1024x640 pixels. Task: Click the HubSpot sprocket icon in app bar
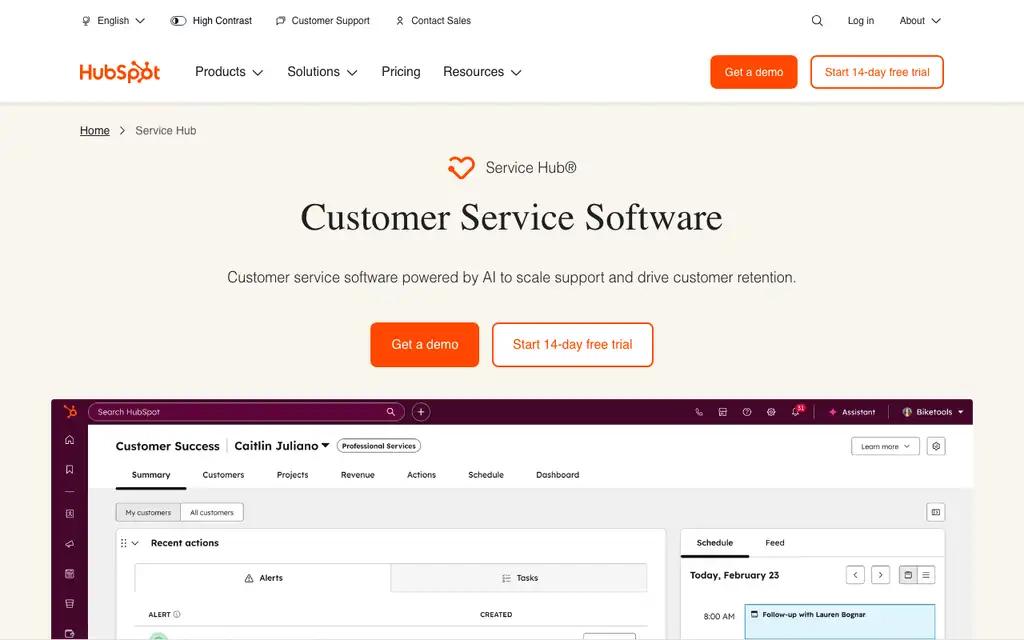tap(70, 411)
